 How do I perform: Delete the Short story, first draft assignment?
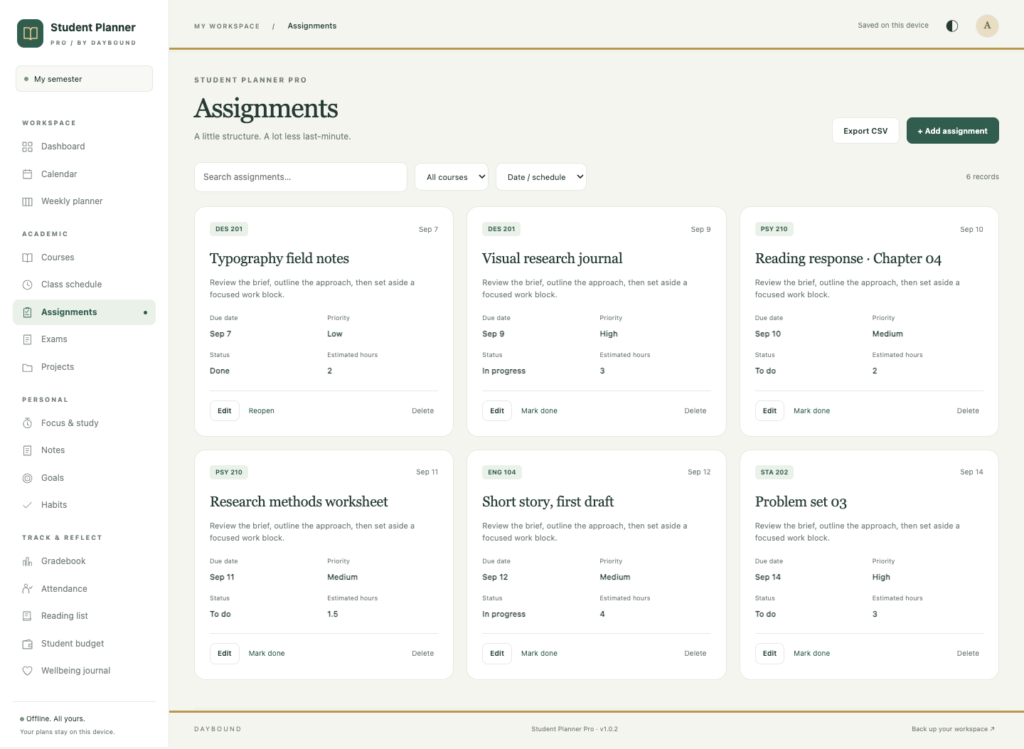tap(695, 653)
